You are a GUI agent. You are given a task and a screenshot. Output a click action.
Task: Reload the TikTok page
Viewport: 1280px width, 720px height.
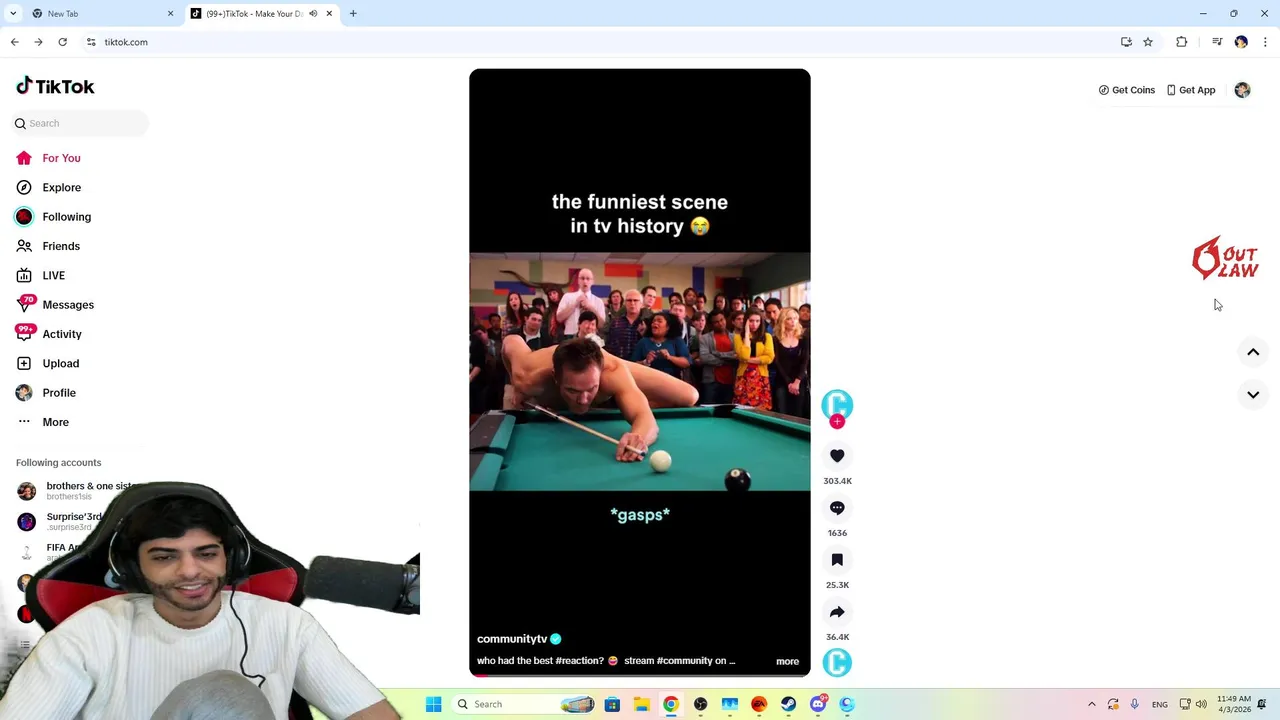tap(62, 42)
